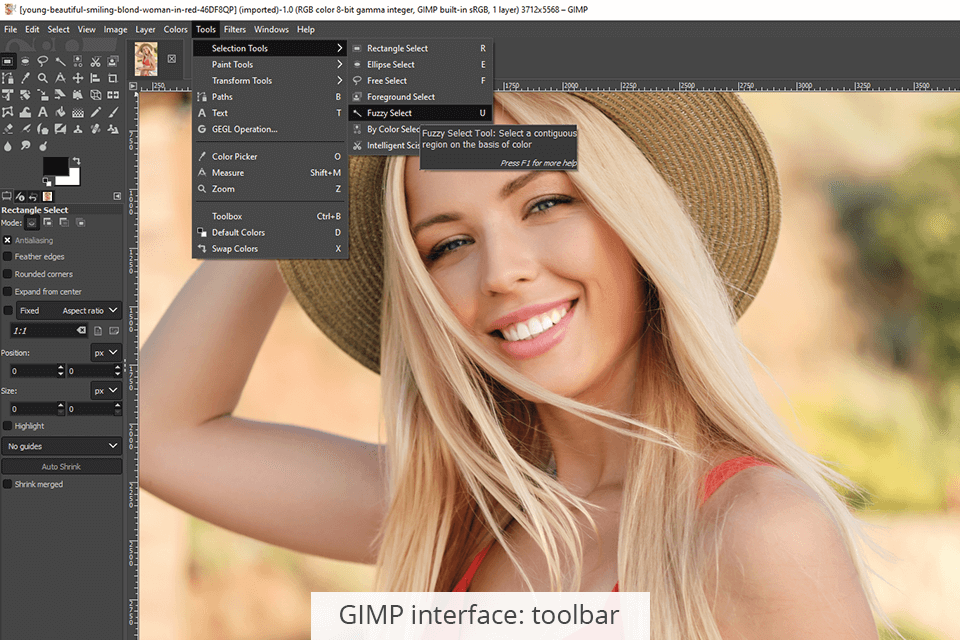Image resolution: width=960 pixels, height=640 pixels.
Task: Check Expand from center
Action: [x=7, y=292]
